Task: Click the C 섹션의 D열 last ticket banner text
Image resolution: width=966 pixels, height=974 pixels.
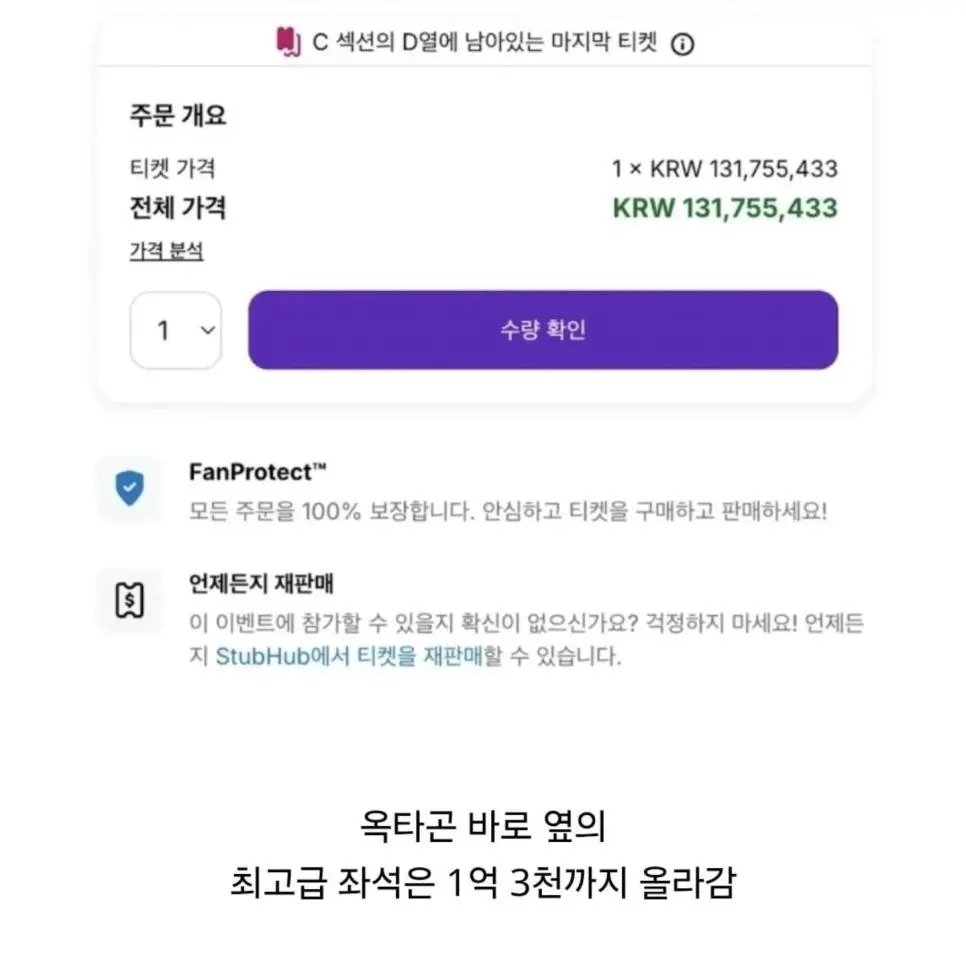Action: coord(485,42)
